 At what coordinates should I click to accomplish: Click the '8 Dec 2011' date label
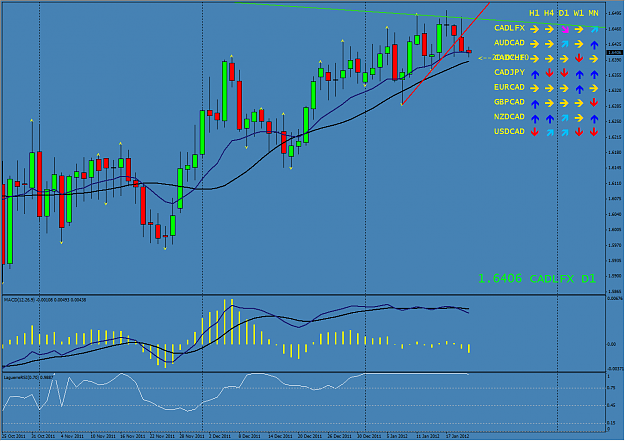click(x=250, y=436)
